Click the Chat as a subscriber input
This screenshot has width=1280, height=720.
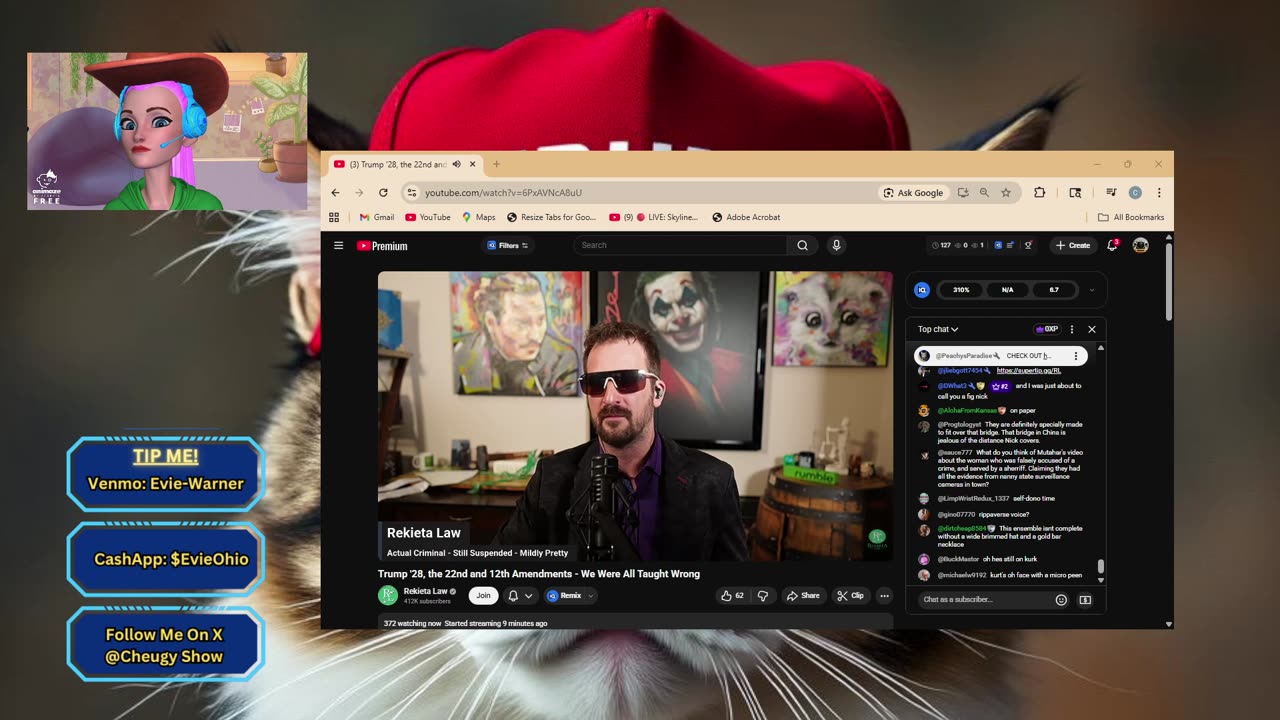click(x=983, y=600)
